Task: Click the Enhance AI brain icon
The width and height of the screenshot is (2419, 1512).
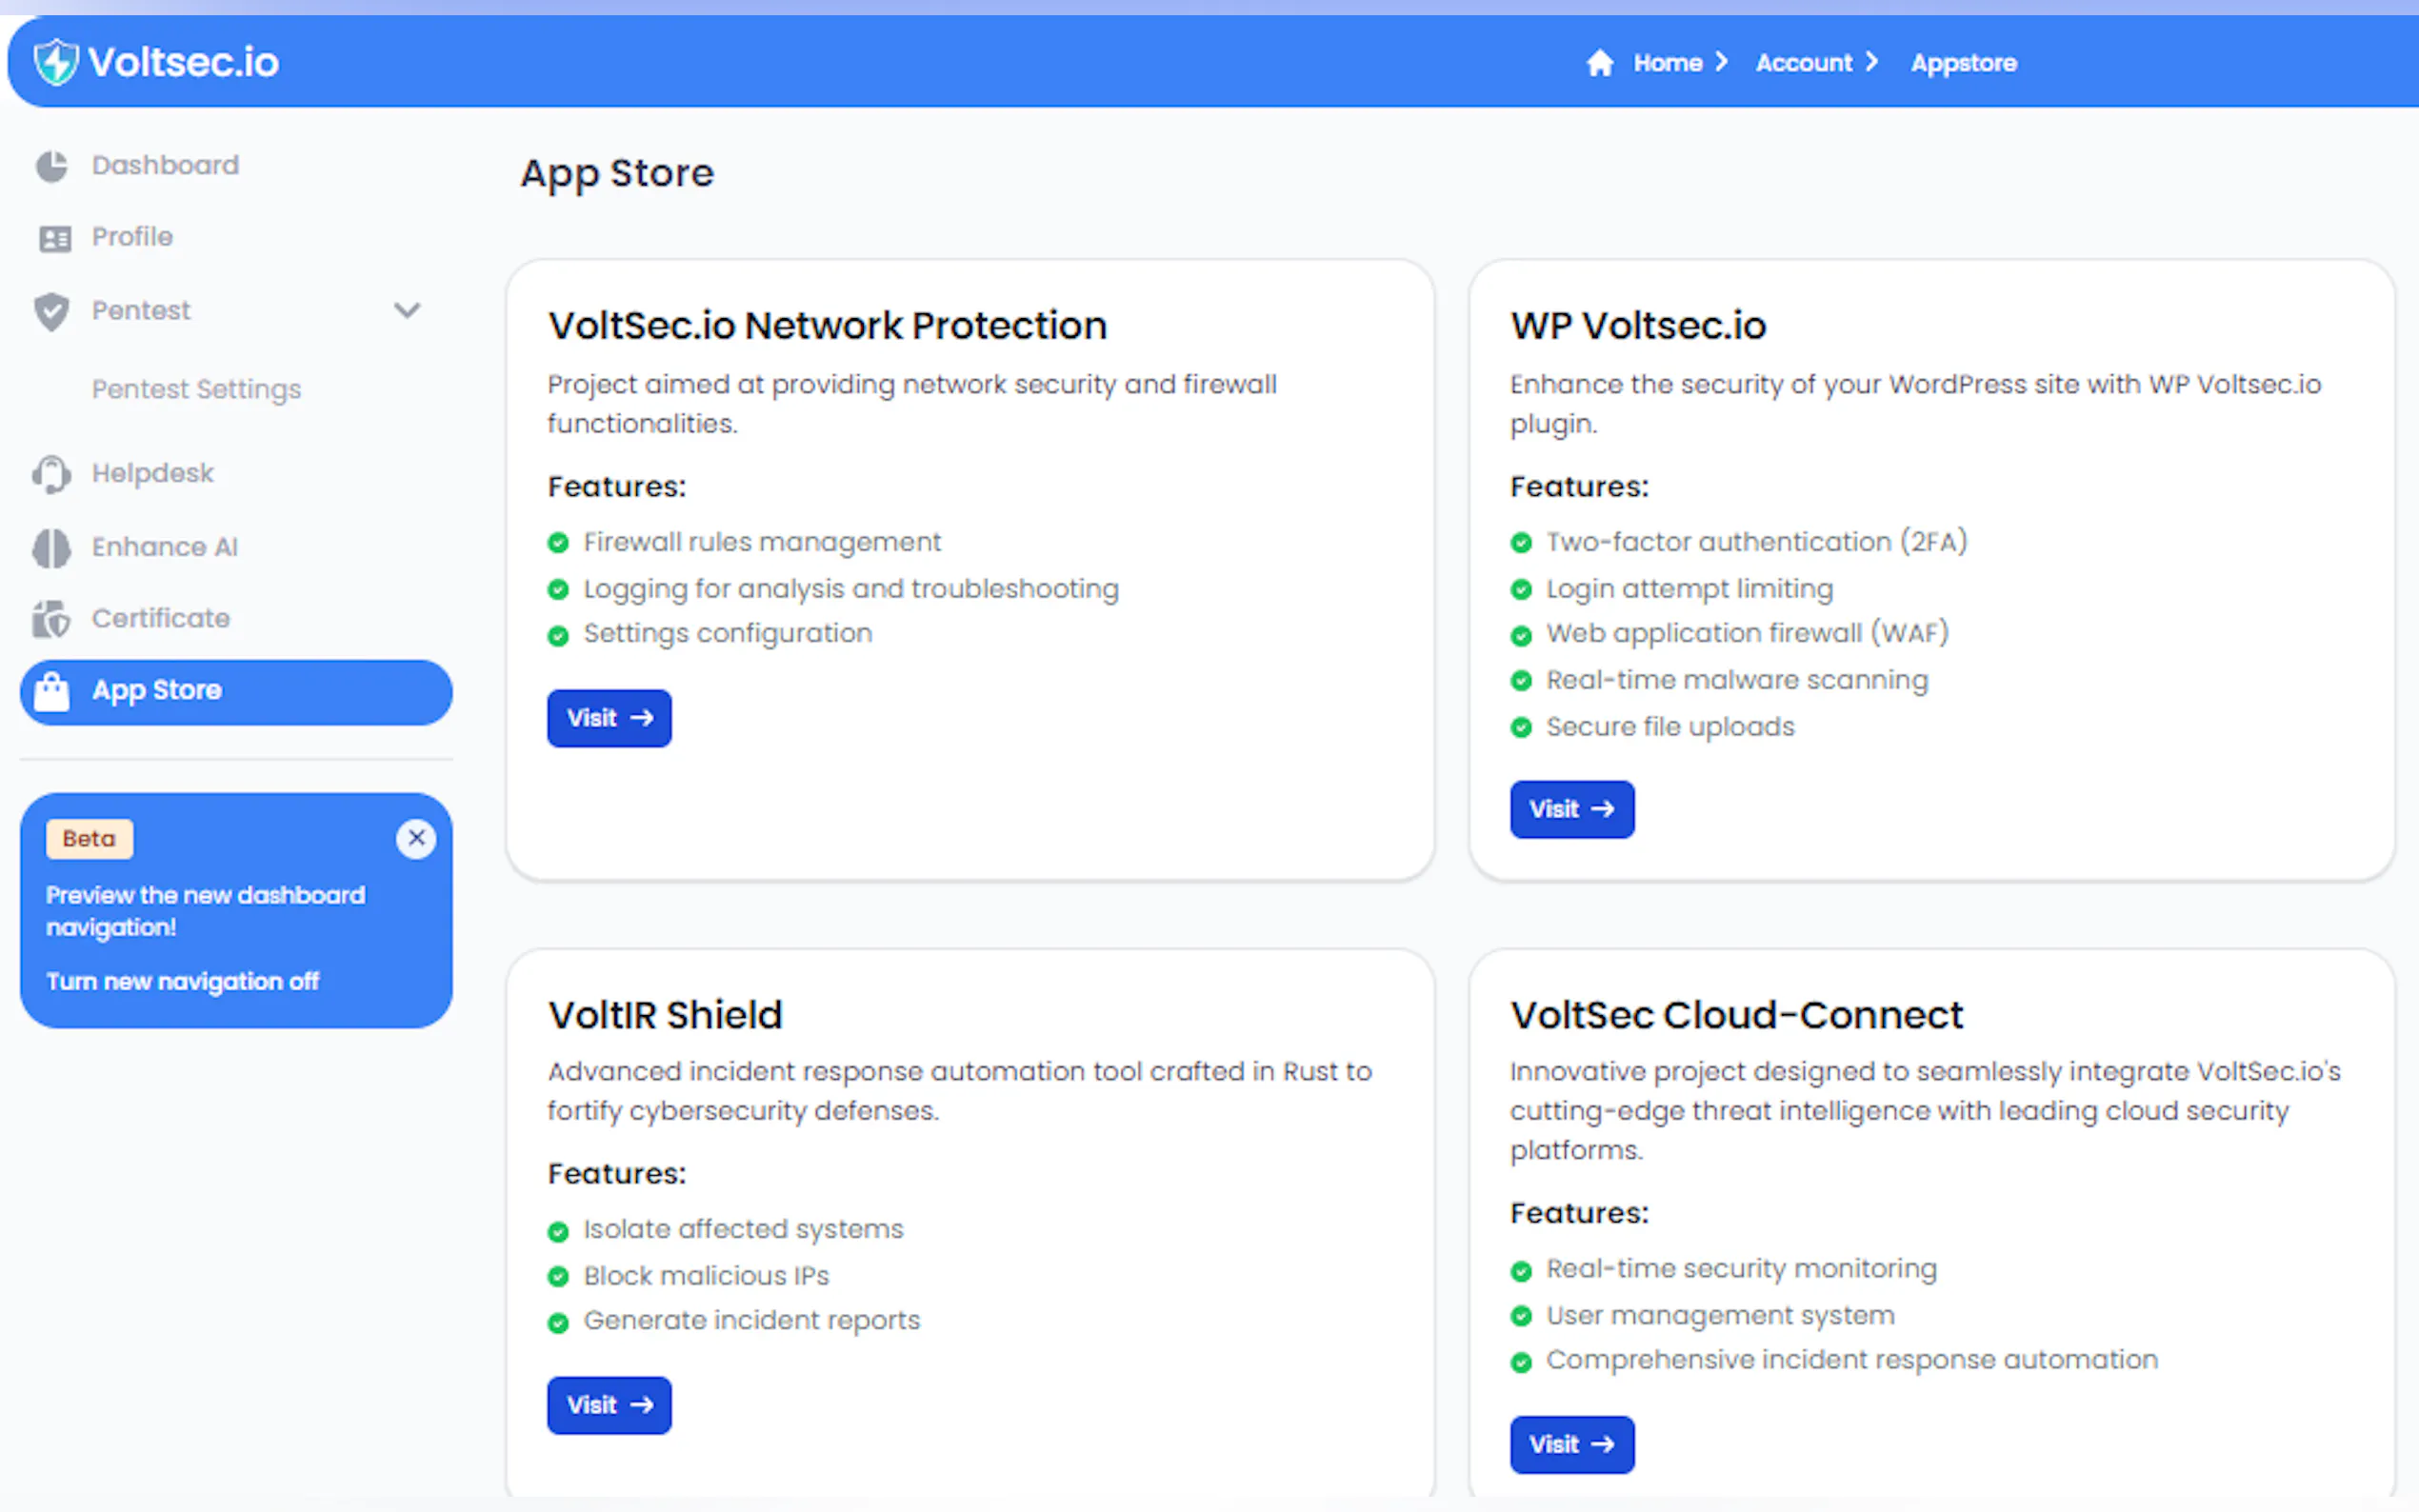Action: pyautogui.click(x=52, y=548)
